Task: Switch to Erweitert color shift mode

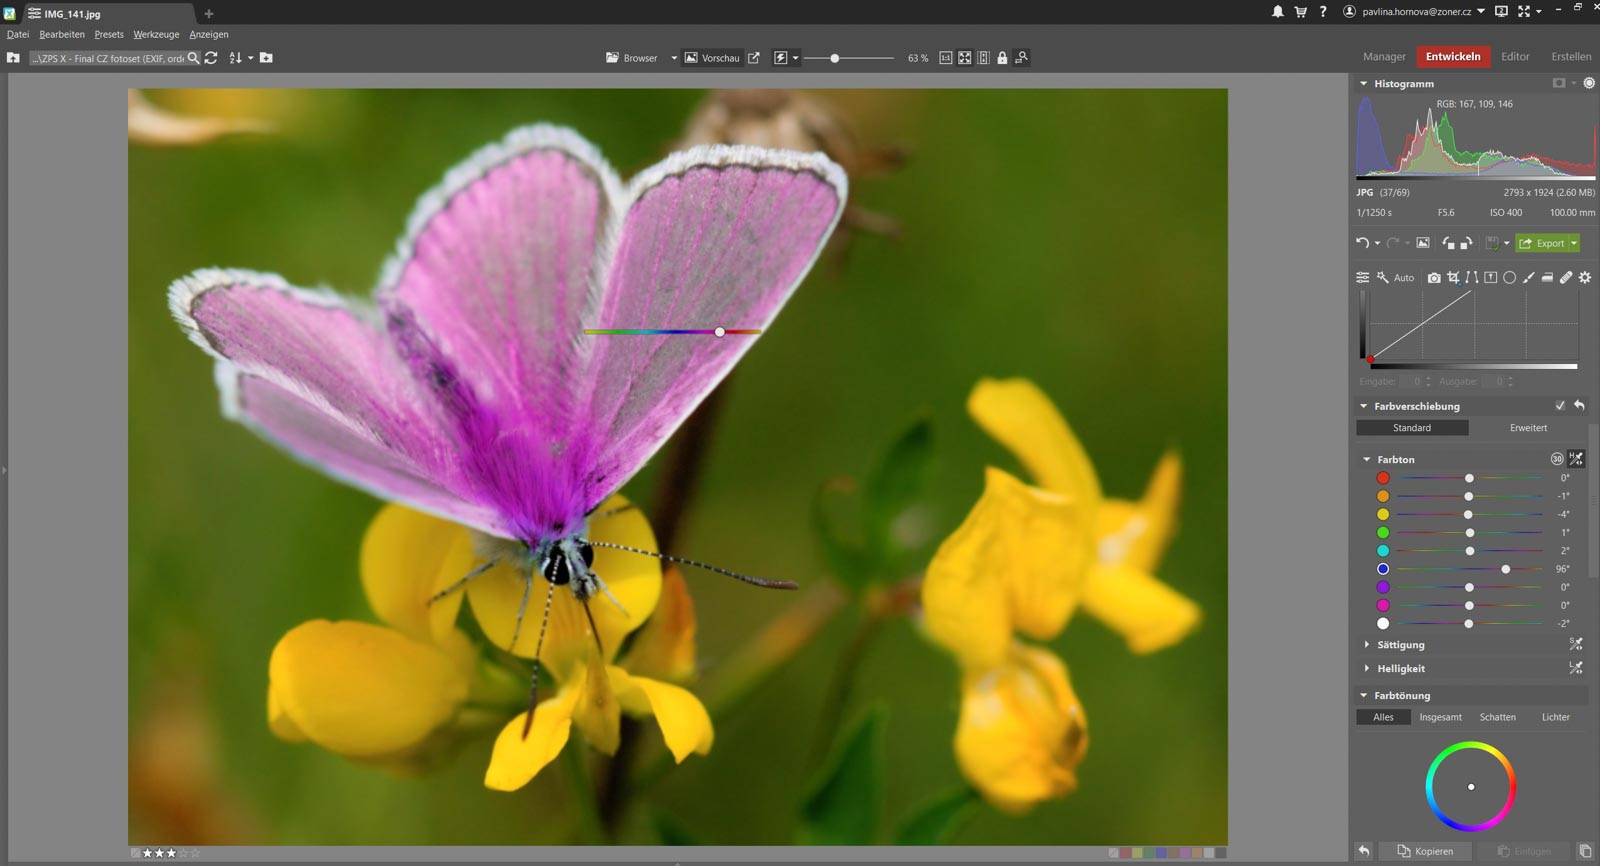Action: tap(1528, 428)
